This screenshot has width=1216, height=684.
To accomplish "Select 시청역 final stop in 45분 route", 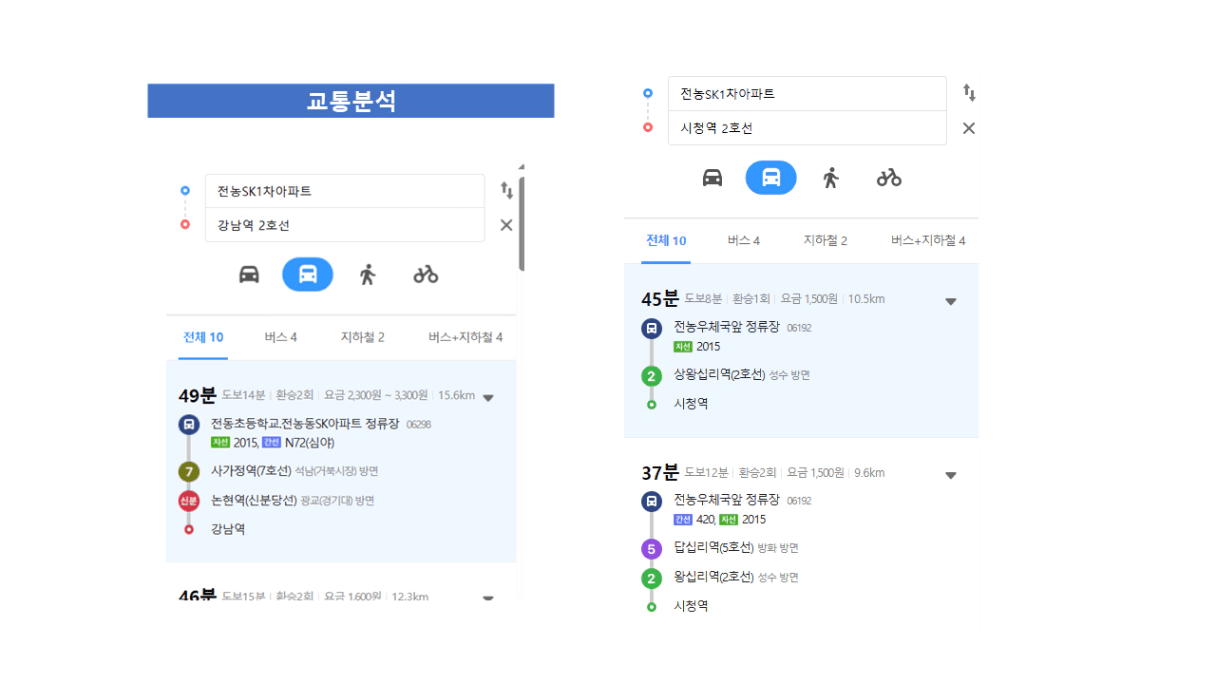I will tap(691, 404).
